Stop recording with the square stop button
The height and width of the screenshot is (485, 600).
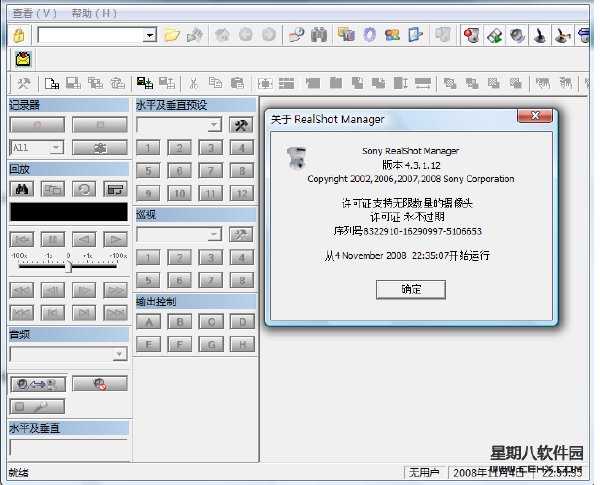pos(100,125)
